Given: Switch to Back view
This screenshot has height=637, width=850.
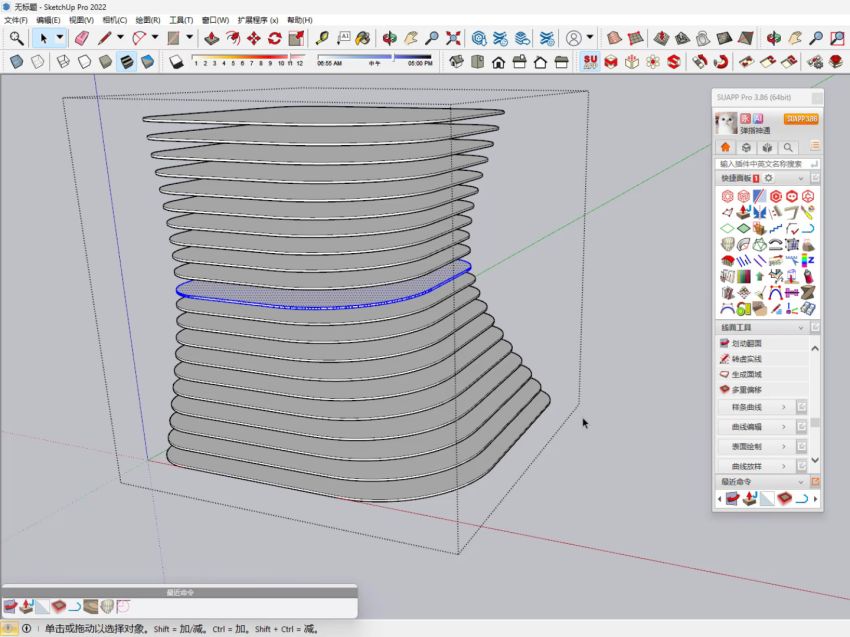Looking at the screenshot, I should (540, 62).
